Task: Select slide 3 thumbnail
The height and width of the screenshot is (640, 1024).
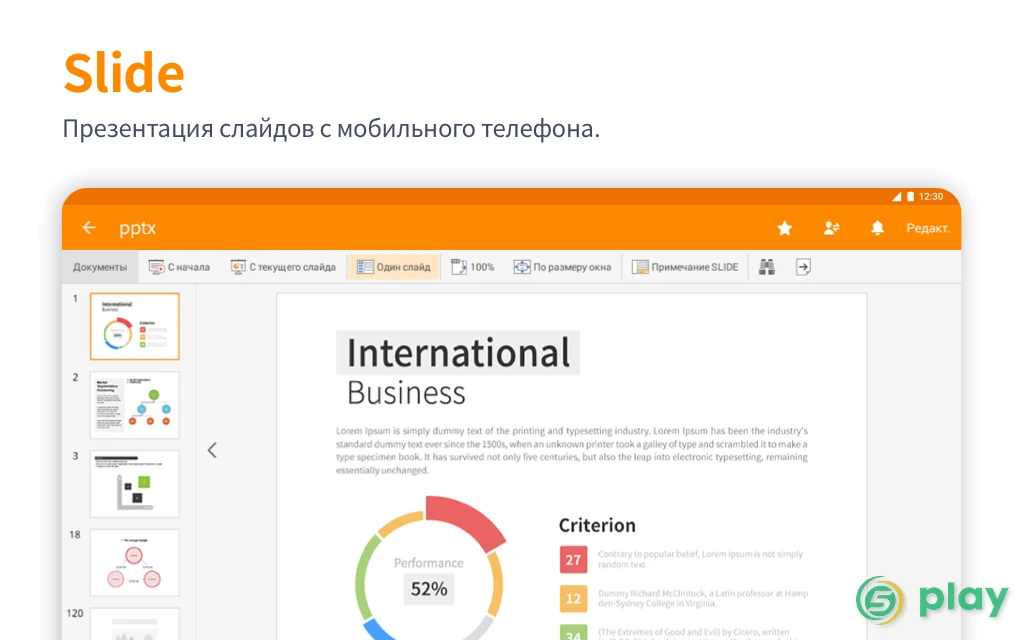Action: [135, 484]
